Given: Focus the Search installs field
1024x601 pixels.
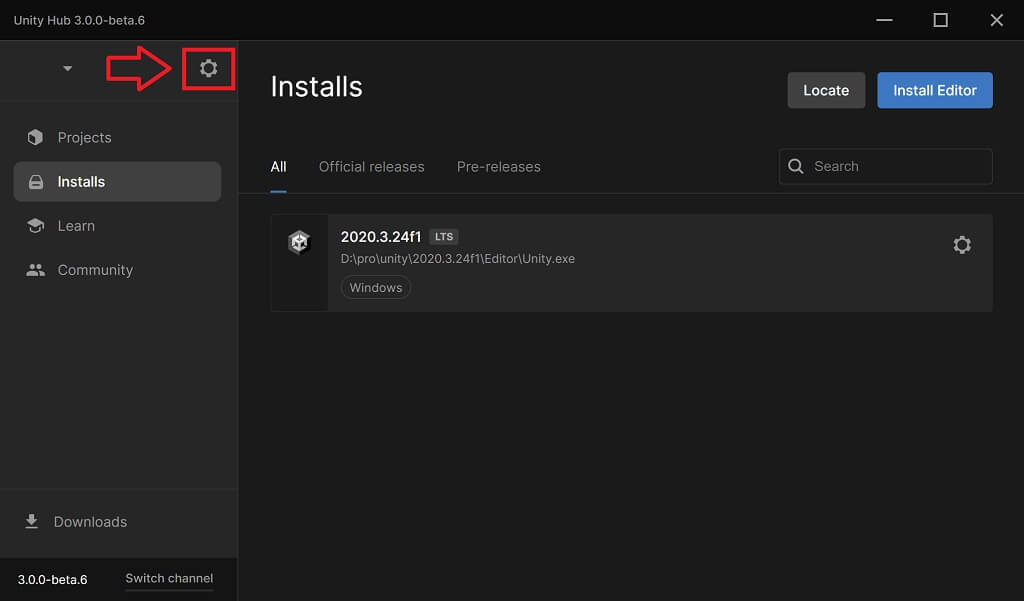Looking at the screenshot, I should click(x=886, y=166).
